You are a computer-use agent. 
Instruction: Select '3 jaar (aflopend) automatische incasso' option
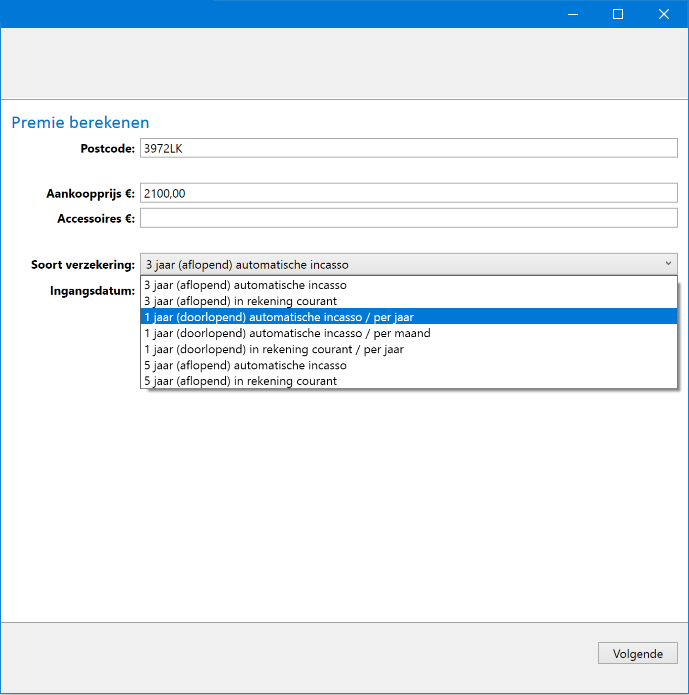click(409, 285)
